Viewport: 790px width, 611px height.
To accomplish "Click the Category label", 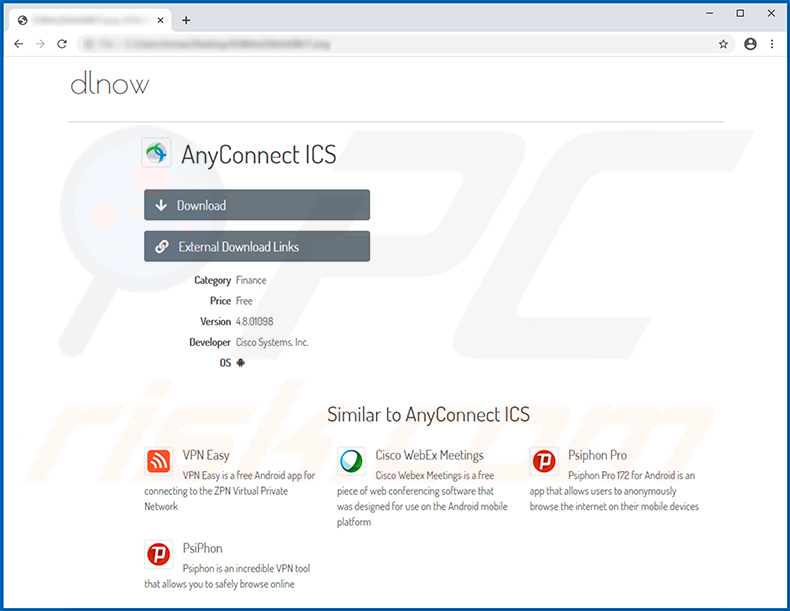I will 213,280.
